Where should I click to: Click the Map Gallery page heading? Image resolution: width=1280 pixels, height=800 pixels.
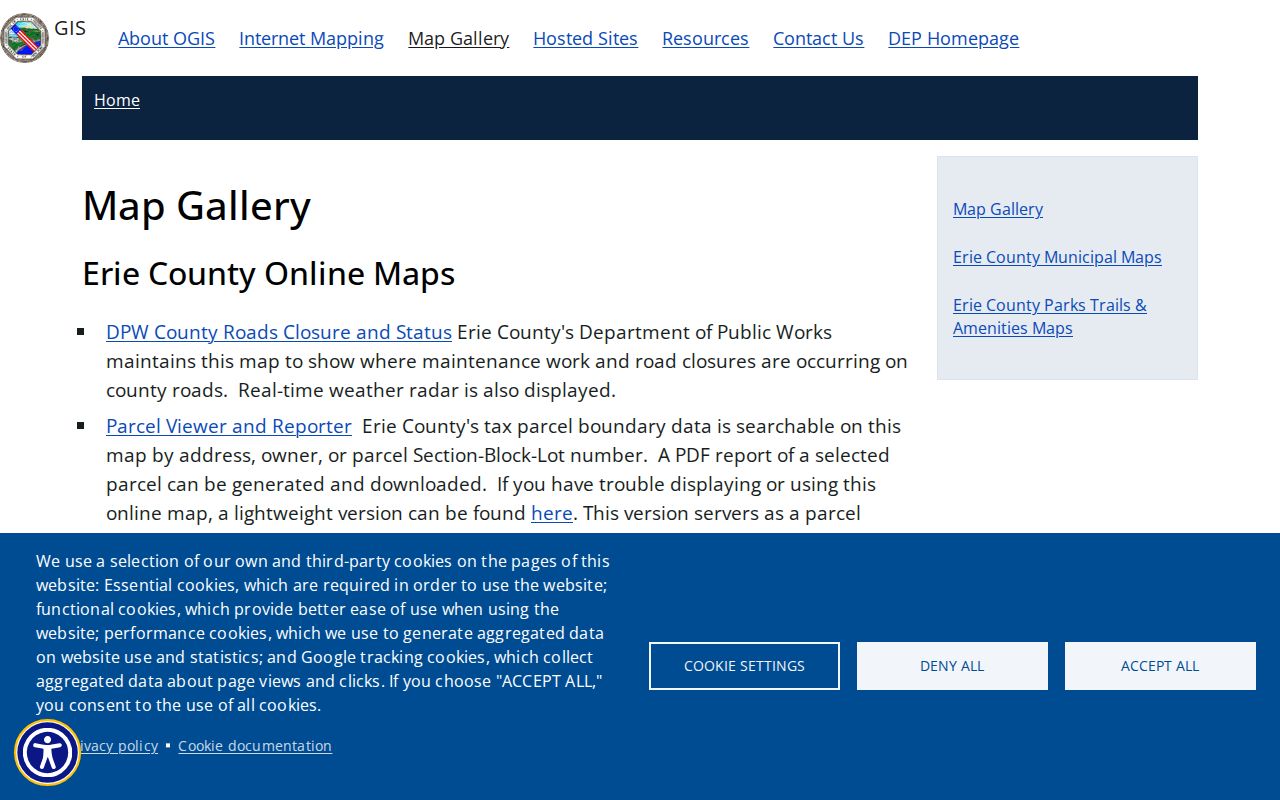click(x=197, y=206)
